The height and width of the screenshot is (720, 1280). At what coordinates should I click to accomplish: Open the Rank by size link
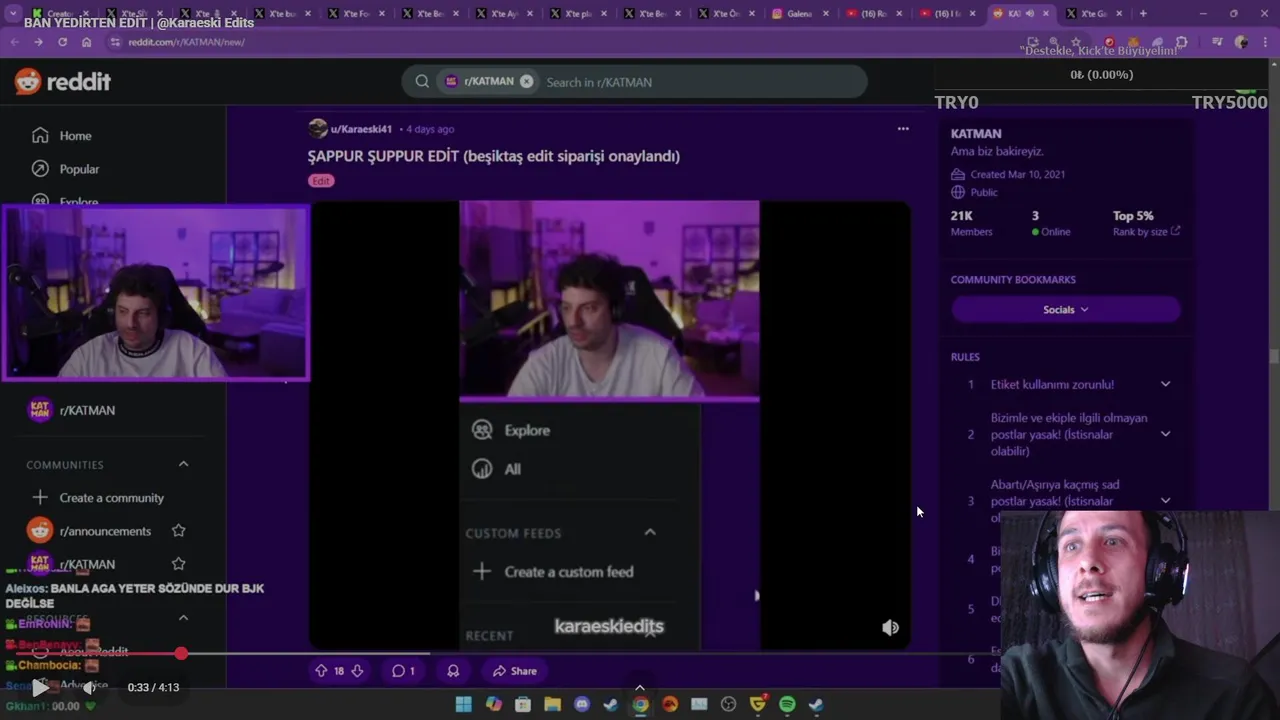pos(1146,232)
